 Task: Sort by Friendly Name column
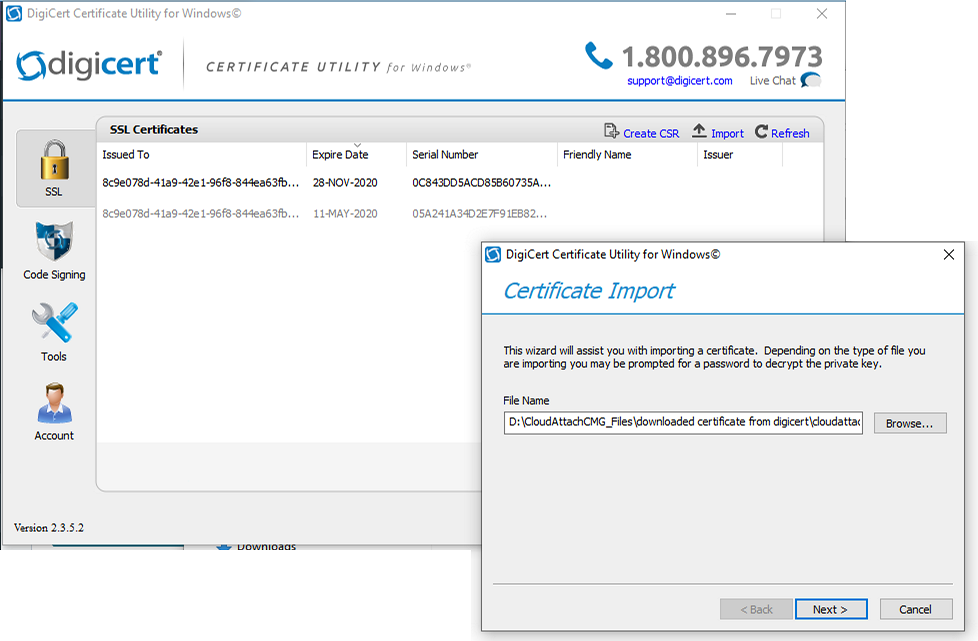627,155
